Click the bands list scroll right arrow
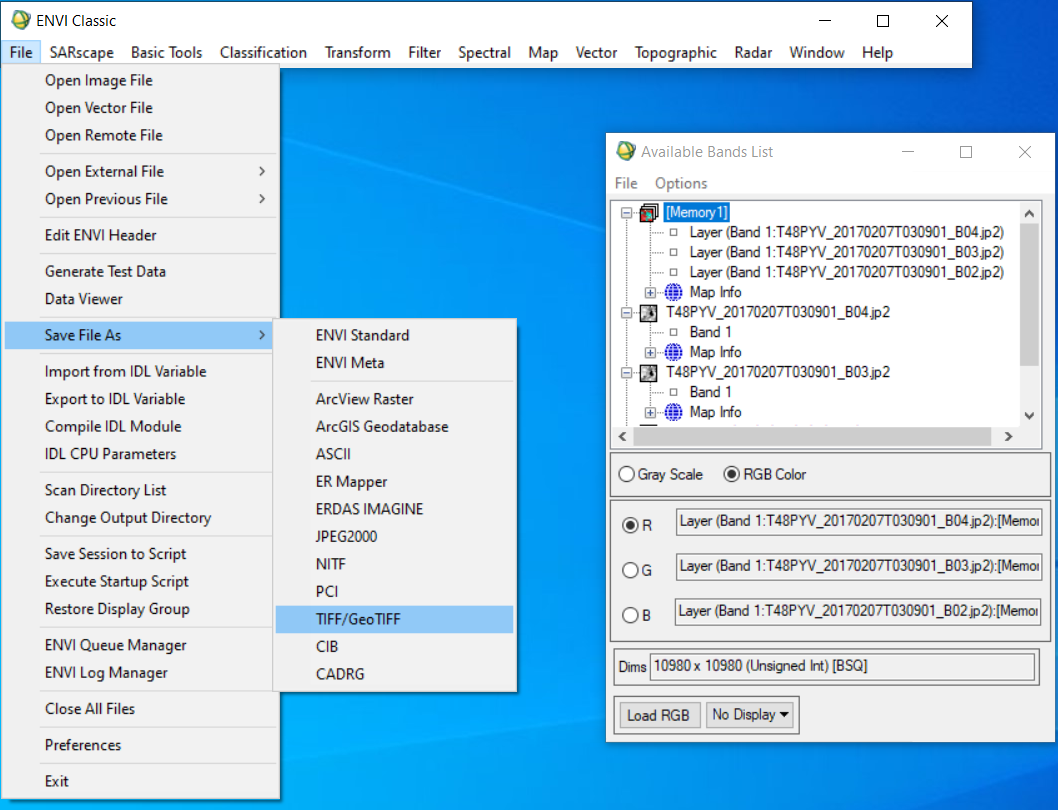The width and height of the screenshot is (1058, 810). coord(1008,437)
